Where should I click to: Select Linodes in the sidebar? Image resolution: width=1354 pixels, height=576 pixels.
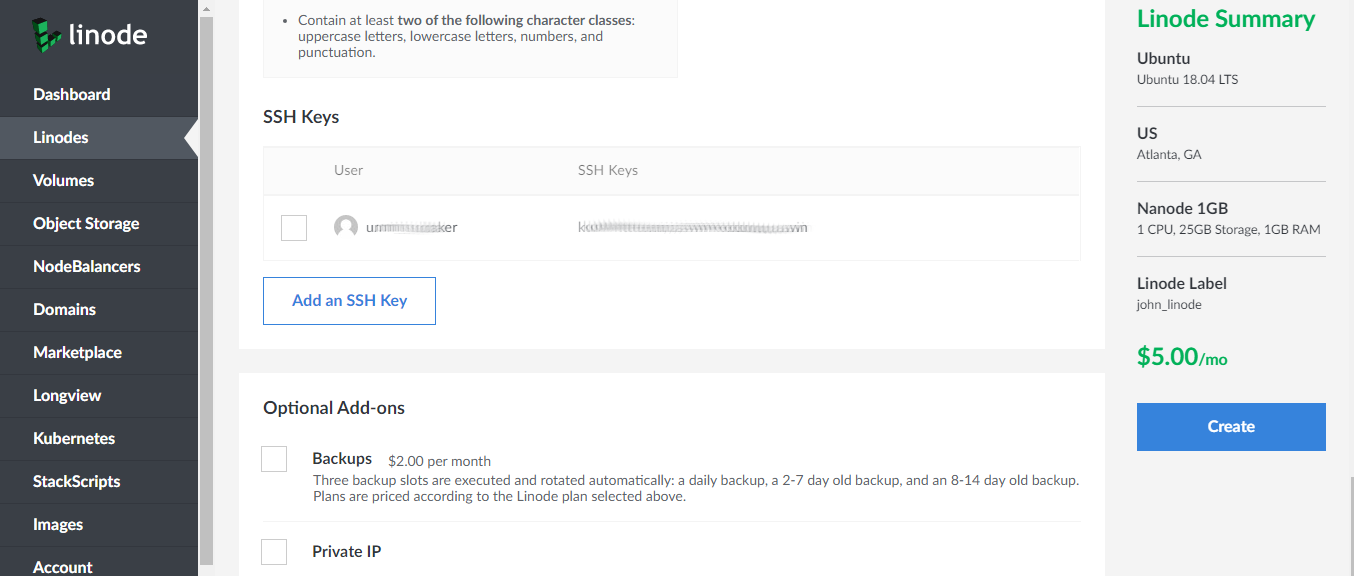tap(61, 138)
